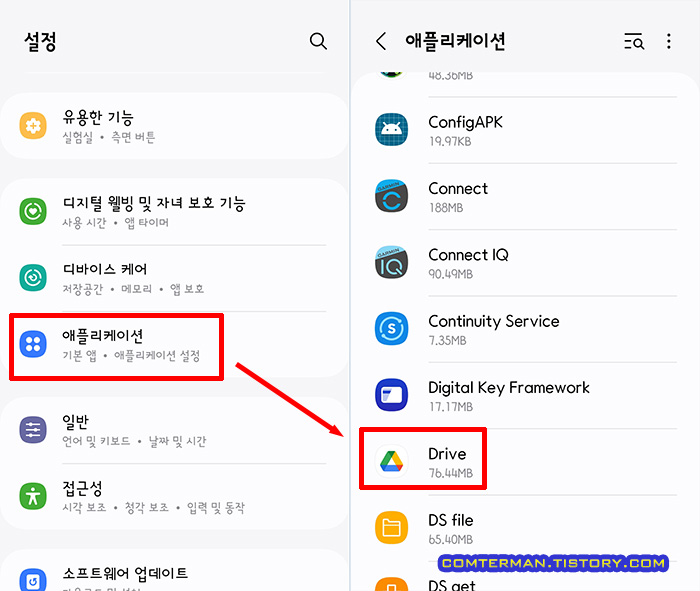The height and width of the screenshot is (591, 700).
Task: Open 접근성 accessibility entry
Action: pyautogui.click(x=174, y=496)
